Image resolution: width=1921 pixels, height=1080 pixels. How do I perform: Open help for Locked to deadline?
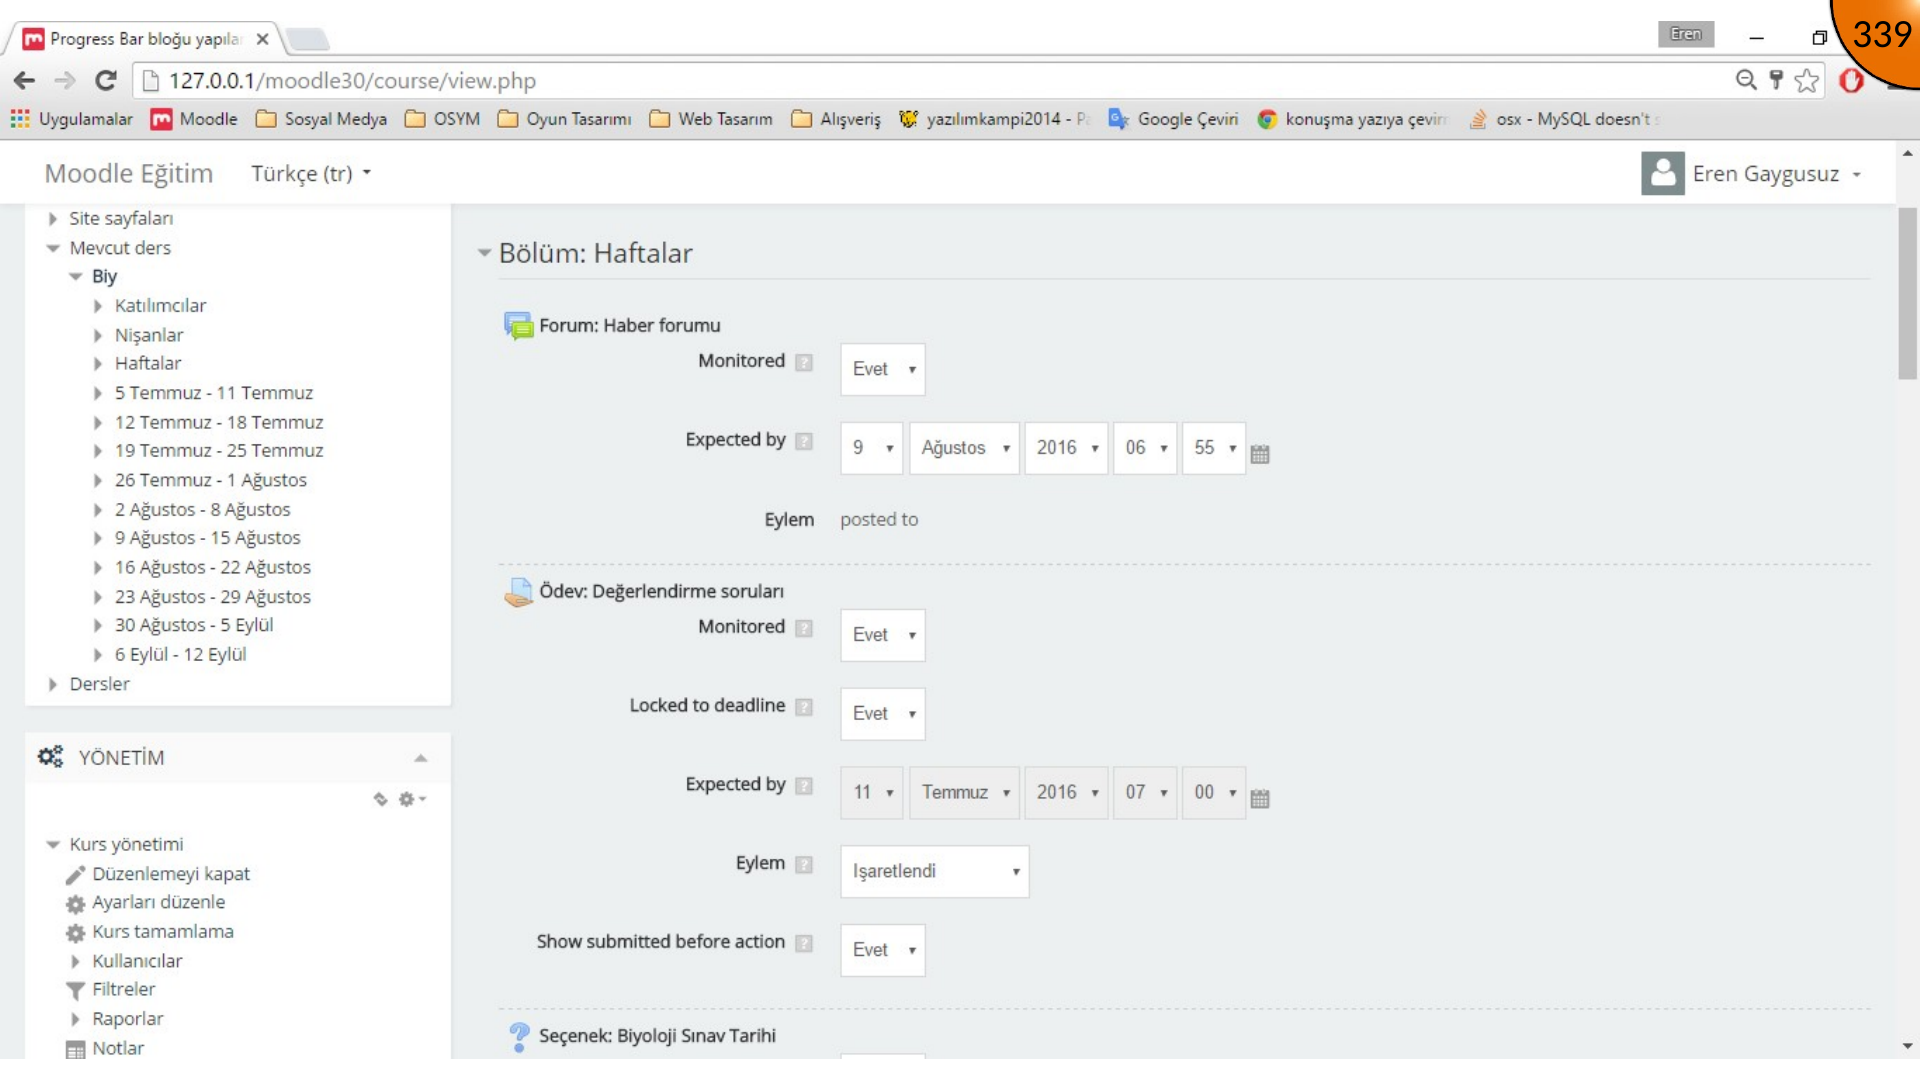(804, 707)
